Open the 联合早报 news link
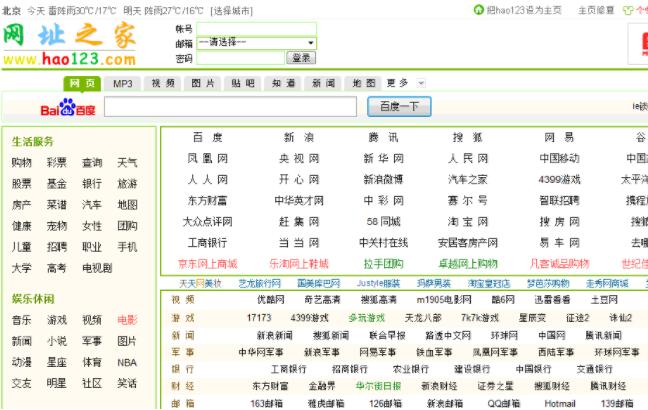 (x=387, y=336)
